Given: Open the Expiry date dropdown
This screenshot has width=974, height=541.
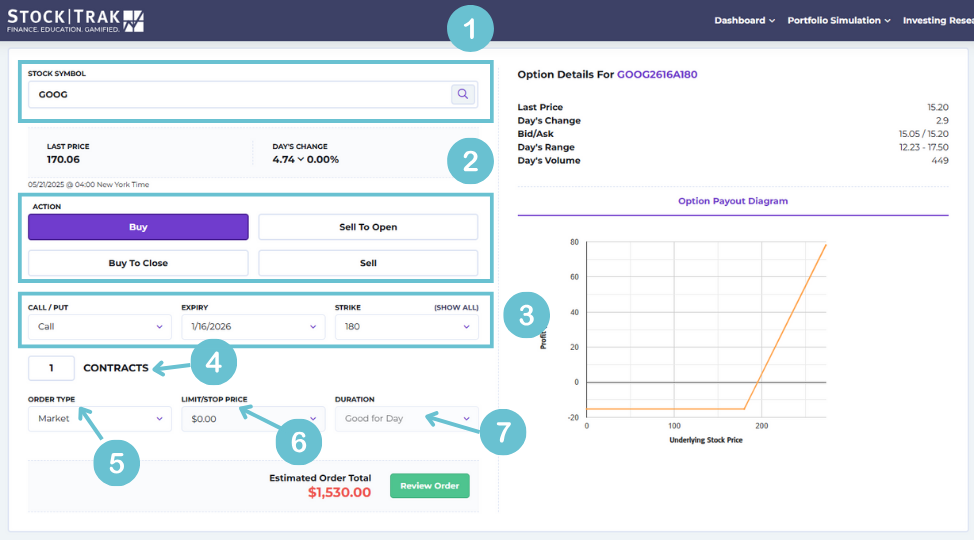Looking at the screenshot, I should (x=253, y=327).
